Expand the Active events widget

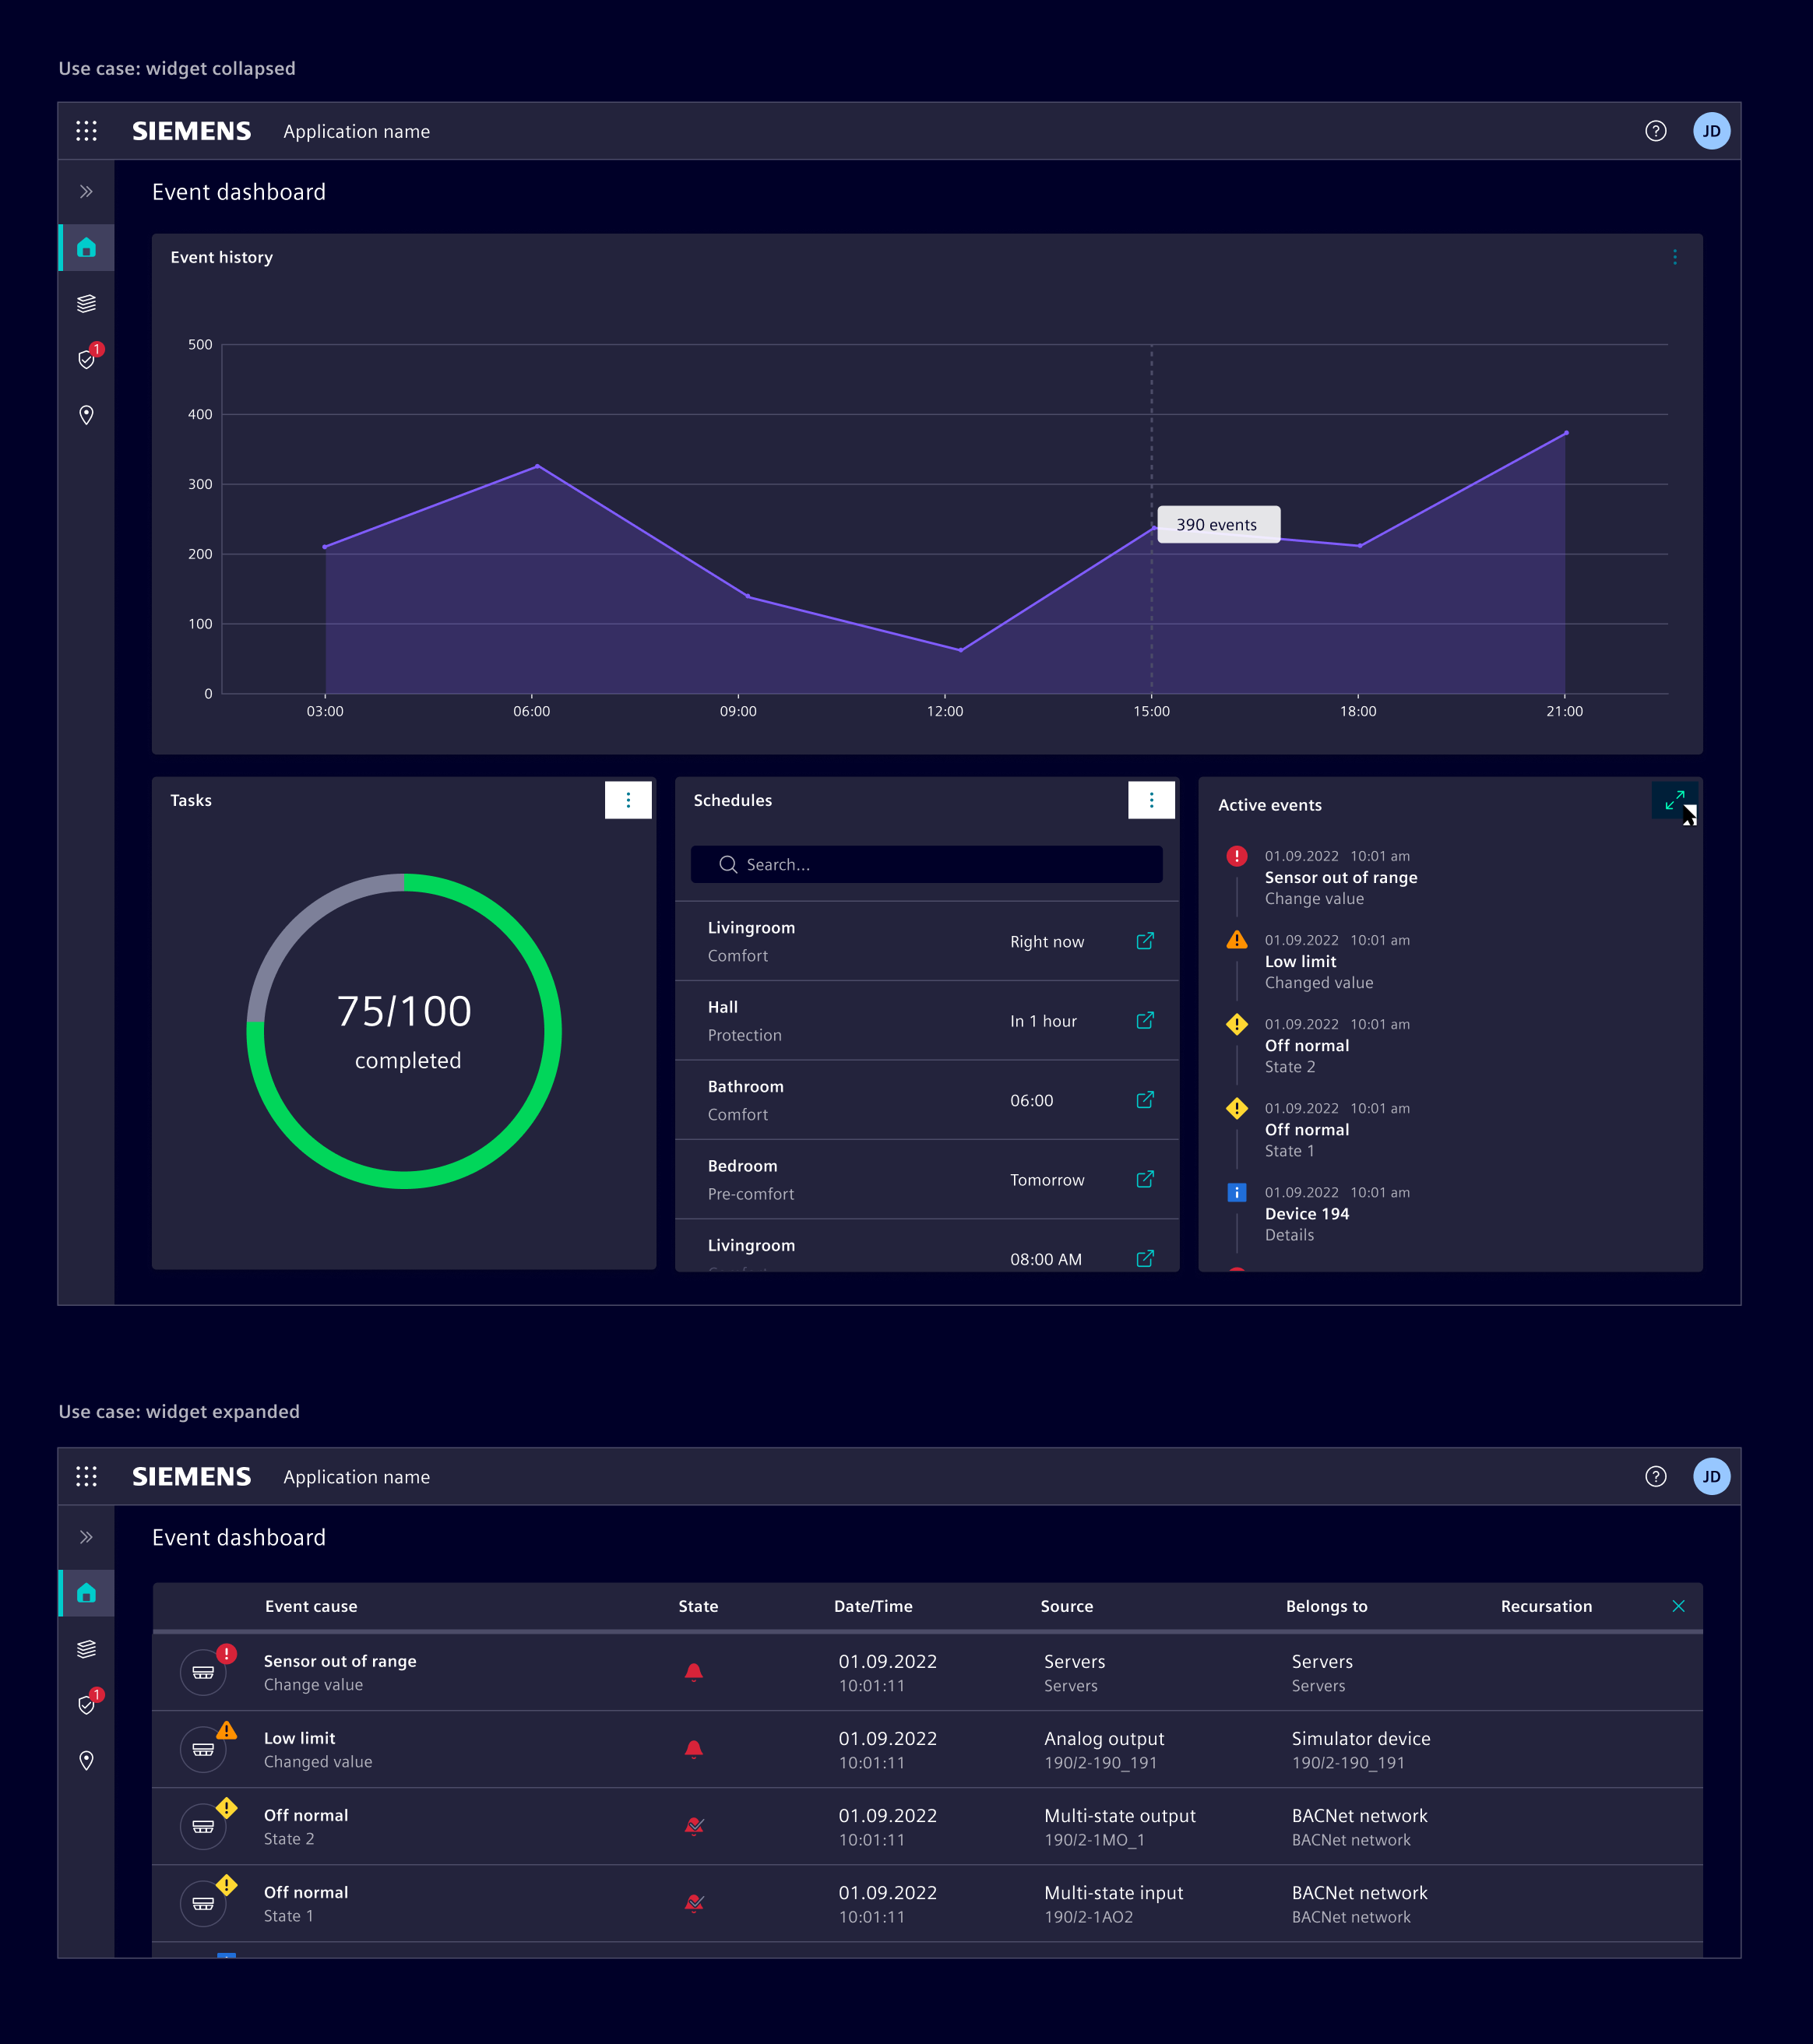1675,800
